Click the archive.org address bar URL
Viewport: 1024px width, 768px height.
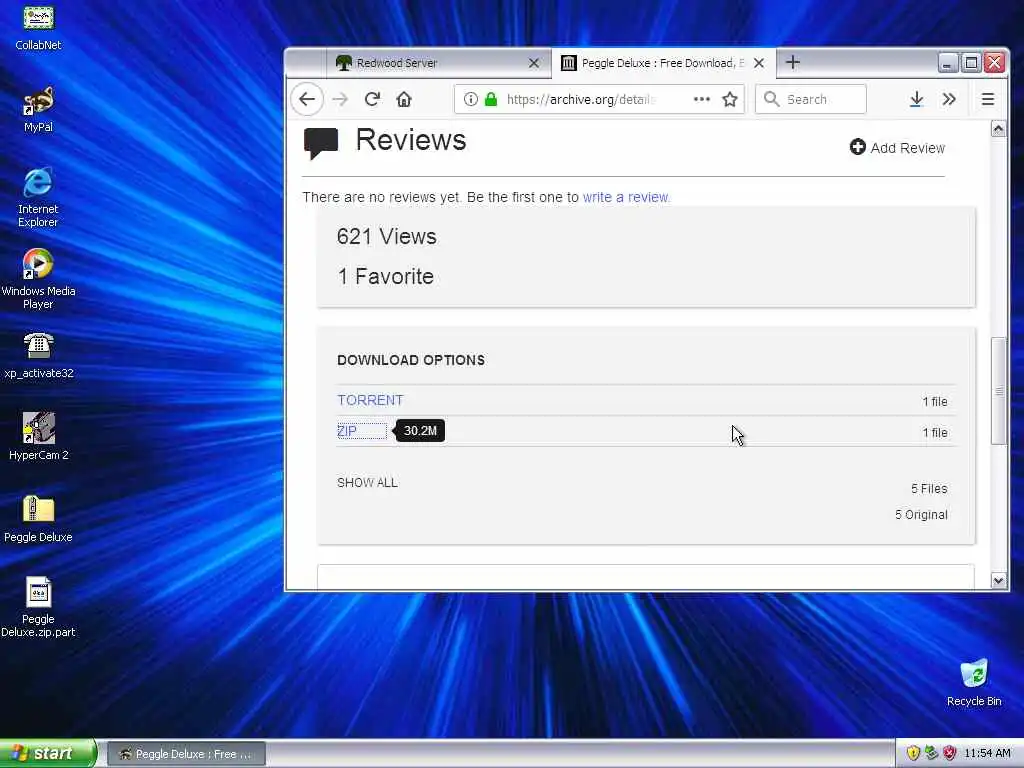[581, 99]
